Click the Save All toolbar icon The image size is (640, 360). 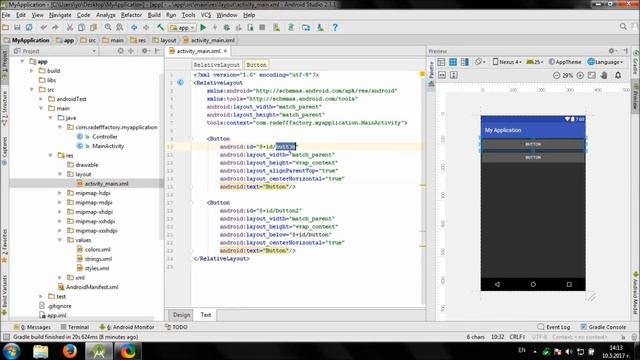(17, 27)
